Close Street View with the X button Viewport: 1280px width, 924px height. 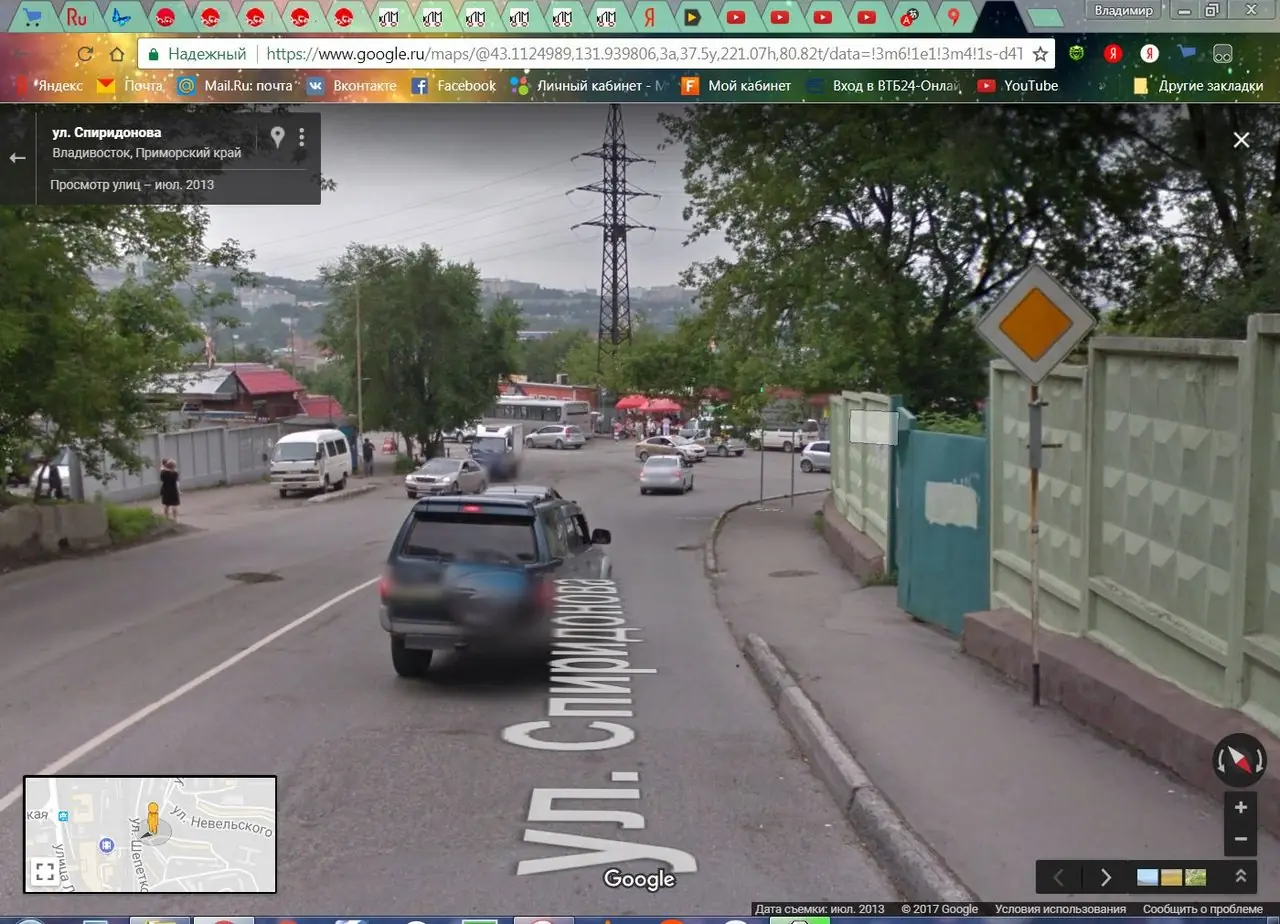(x=1241, y=140)
